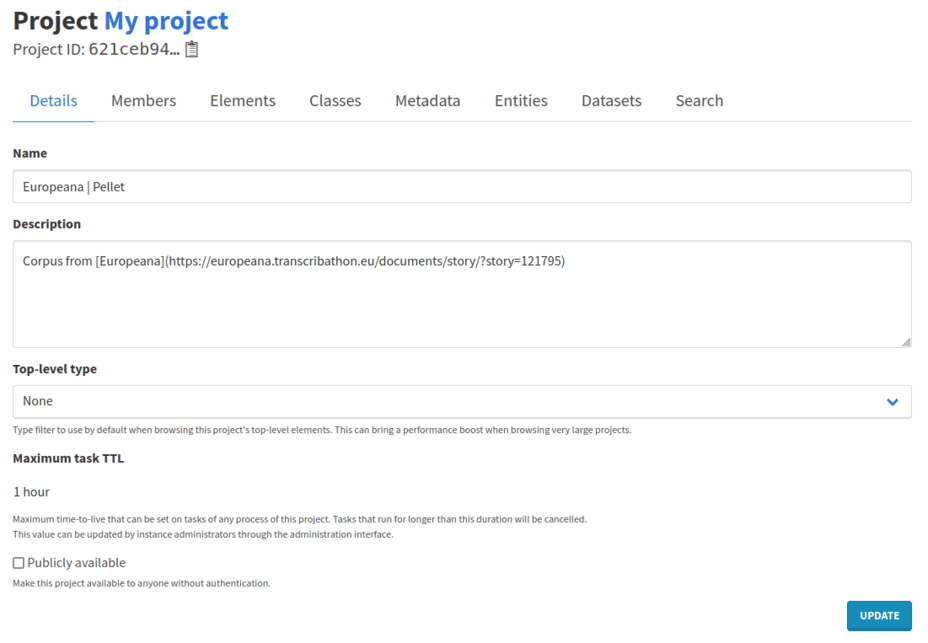Image resolution: width=928 pixels, height=643 pixels.
Task: Open the Members tab
Action: click(144, 101)
